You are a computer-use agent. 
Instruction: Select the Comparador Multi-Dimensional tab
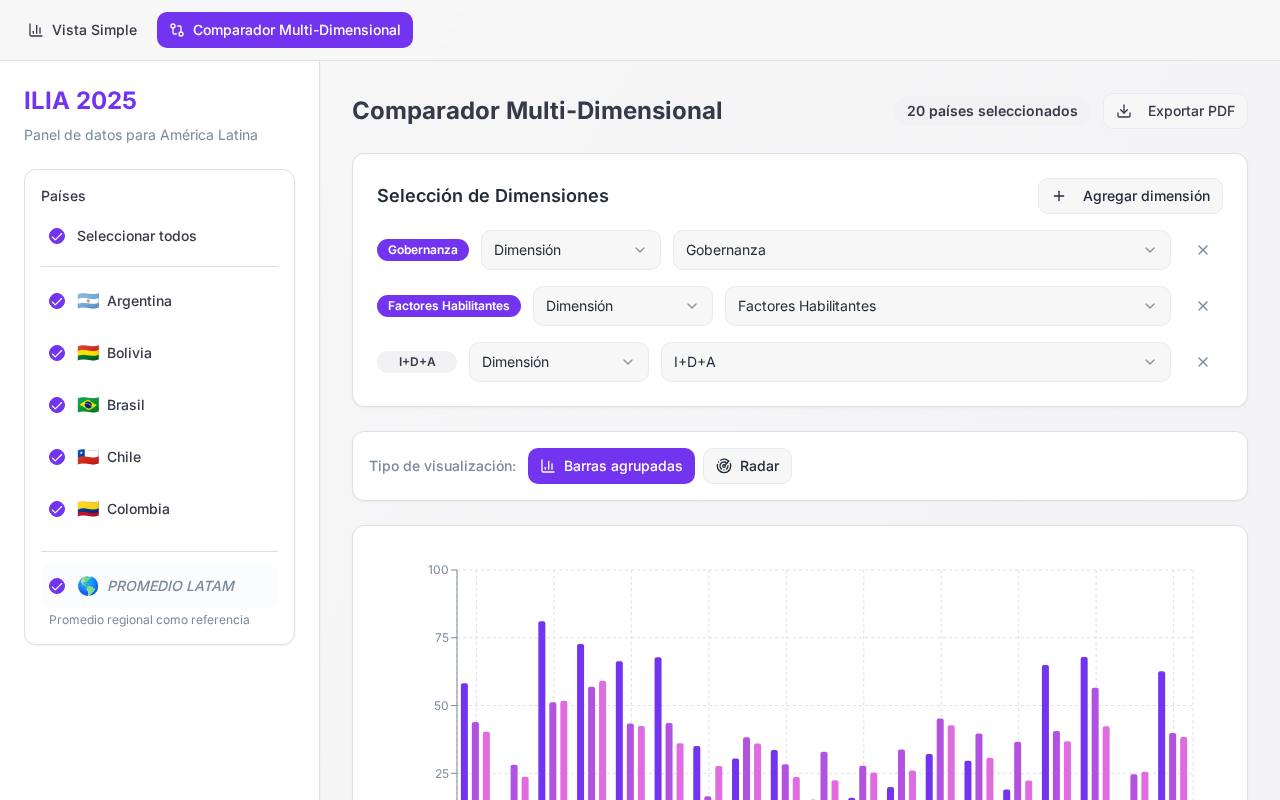coord(285,30)
